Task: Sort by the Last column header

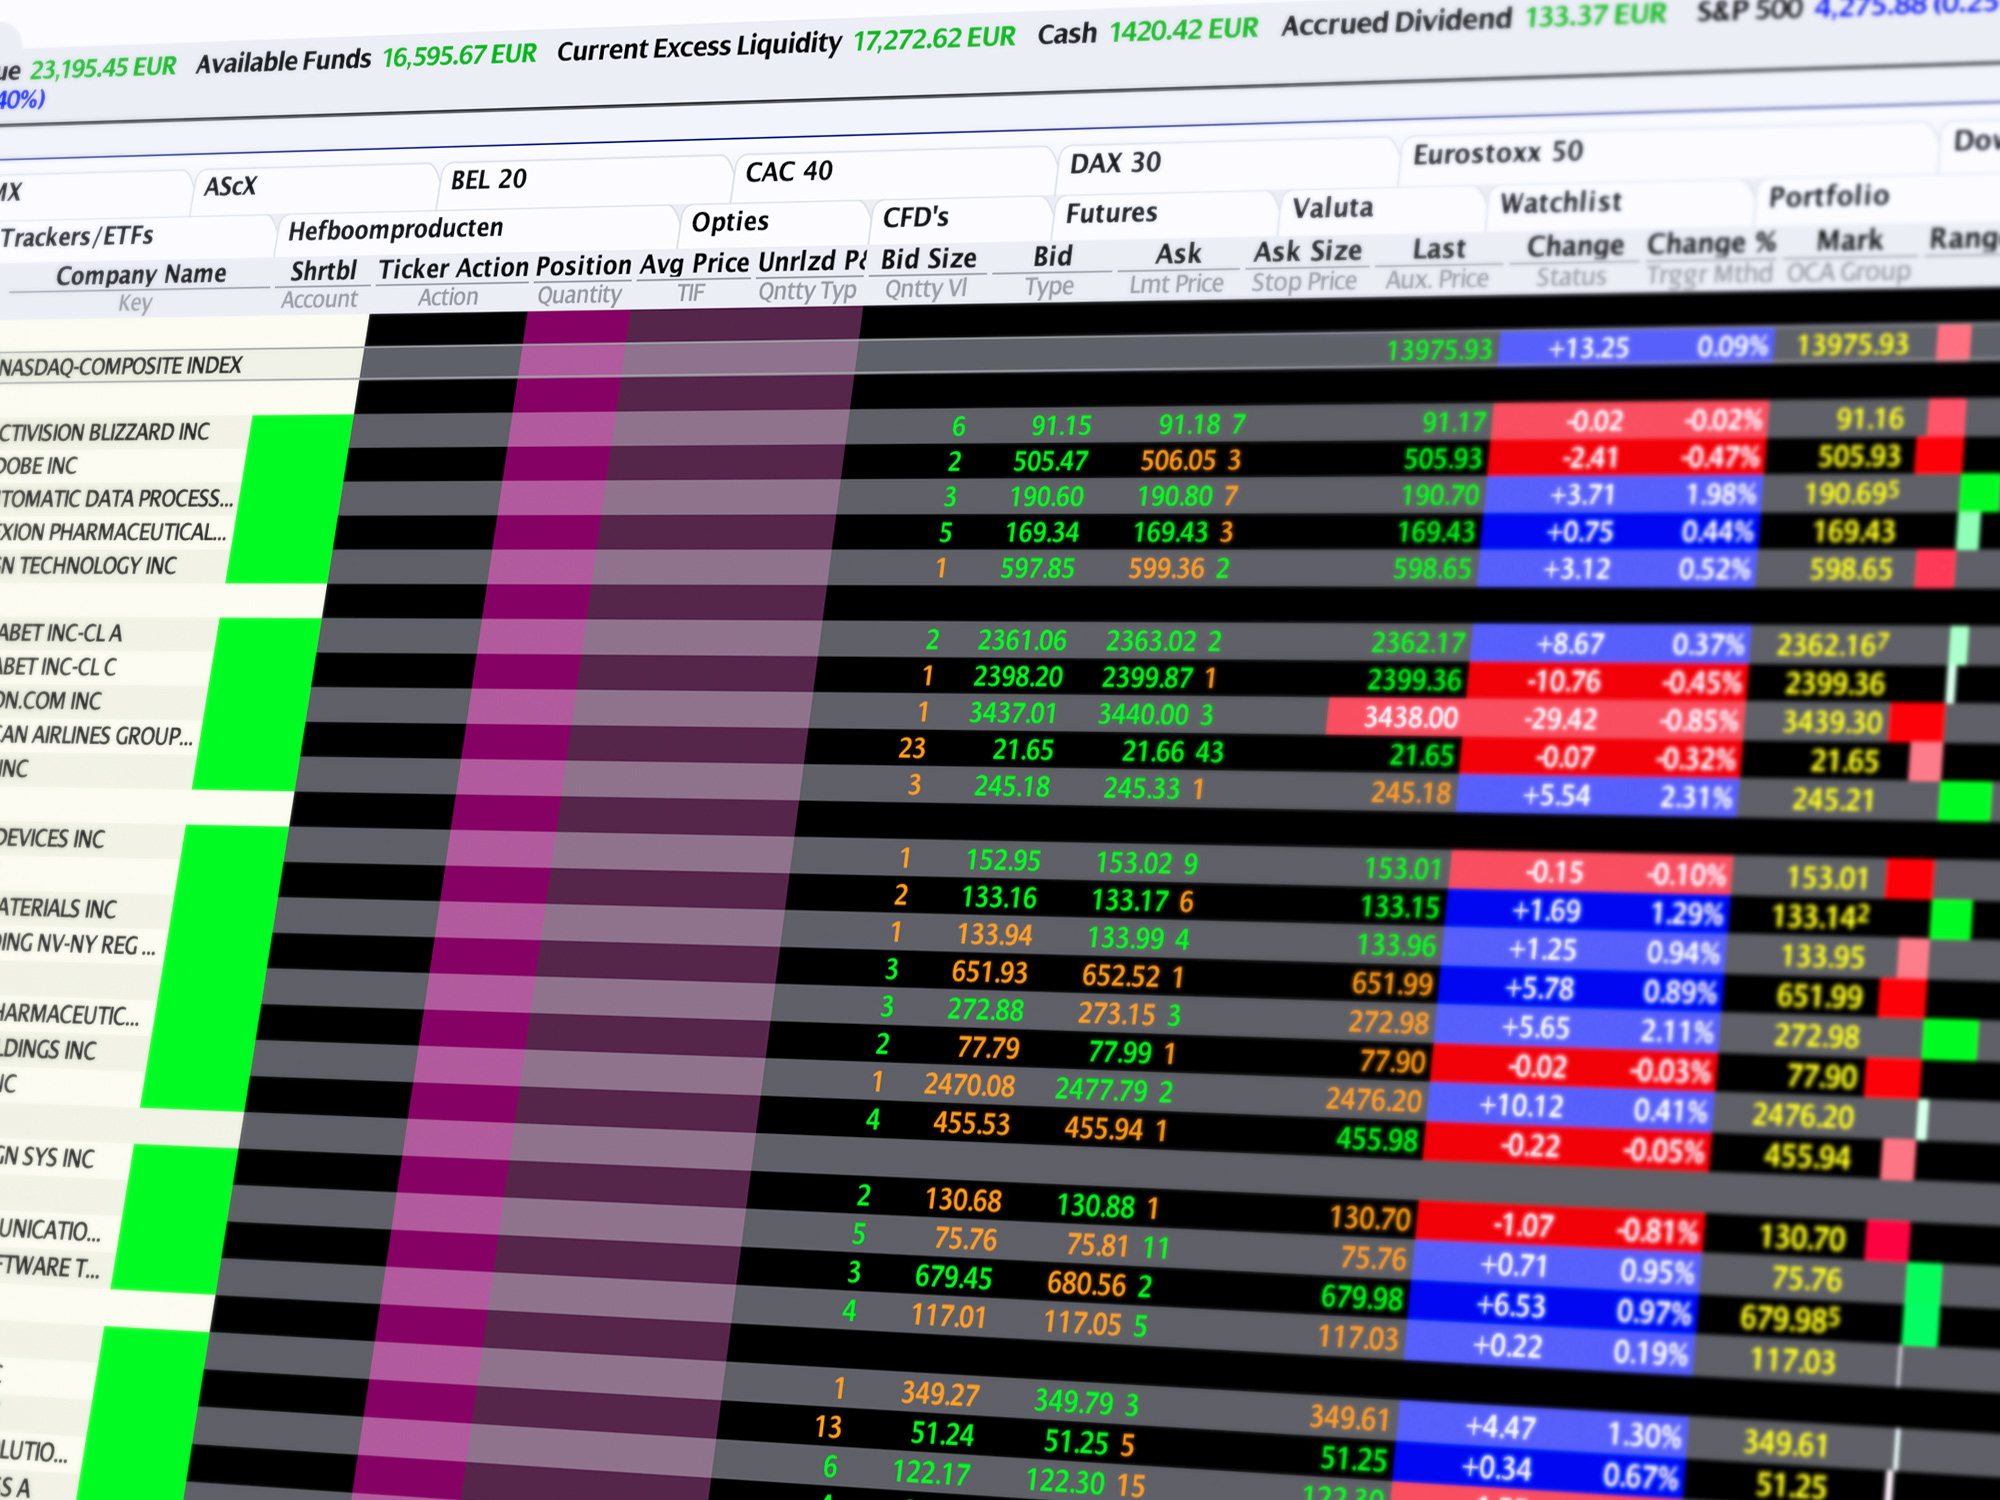Action: pyautogui.click(x=1438, y=248)
